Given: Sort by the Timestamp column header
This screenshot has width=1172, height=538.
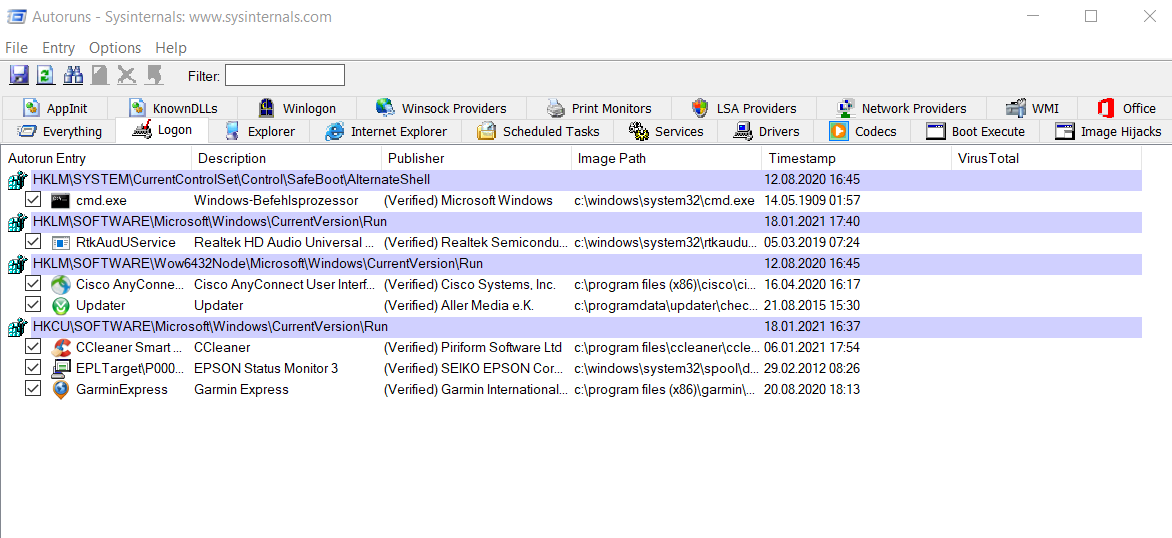Looking at the screenshot, I should [856, 158].
